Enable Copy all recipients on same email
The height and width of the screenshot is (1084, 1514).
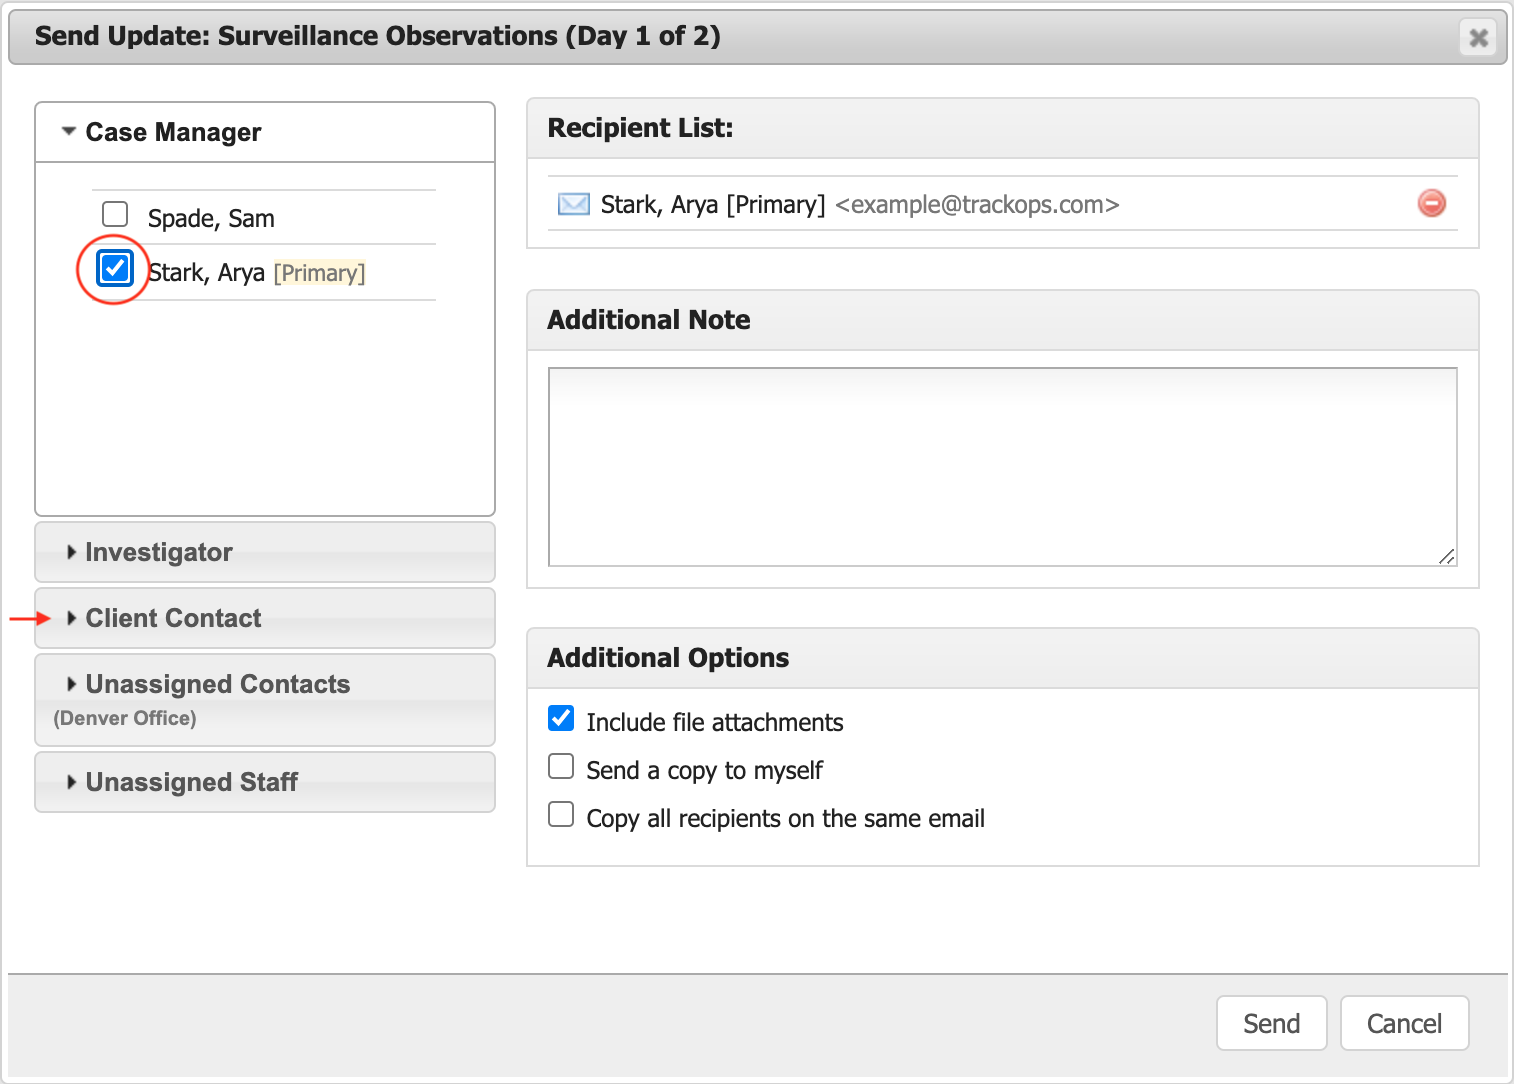click(560, 814)
